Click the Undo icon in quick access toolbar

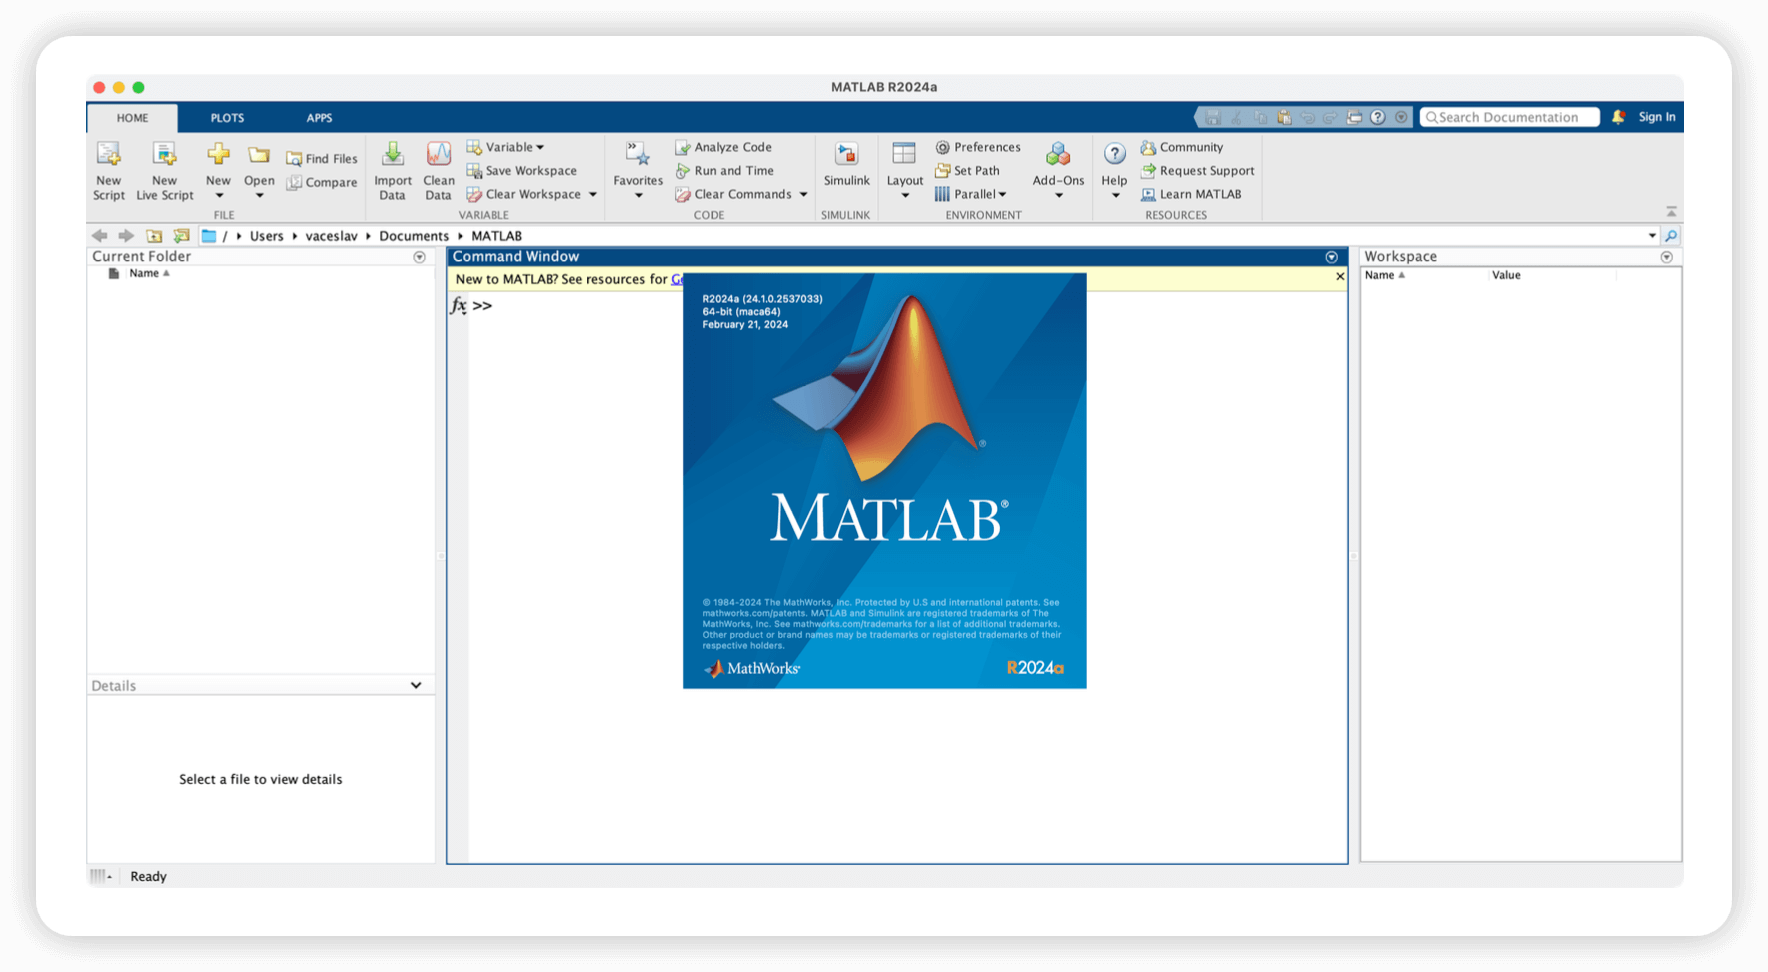(1307, 118)
